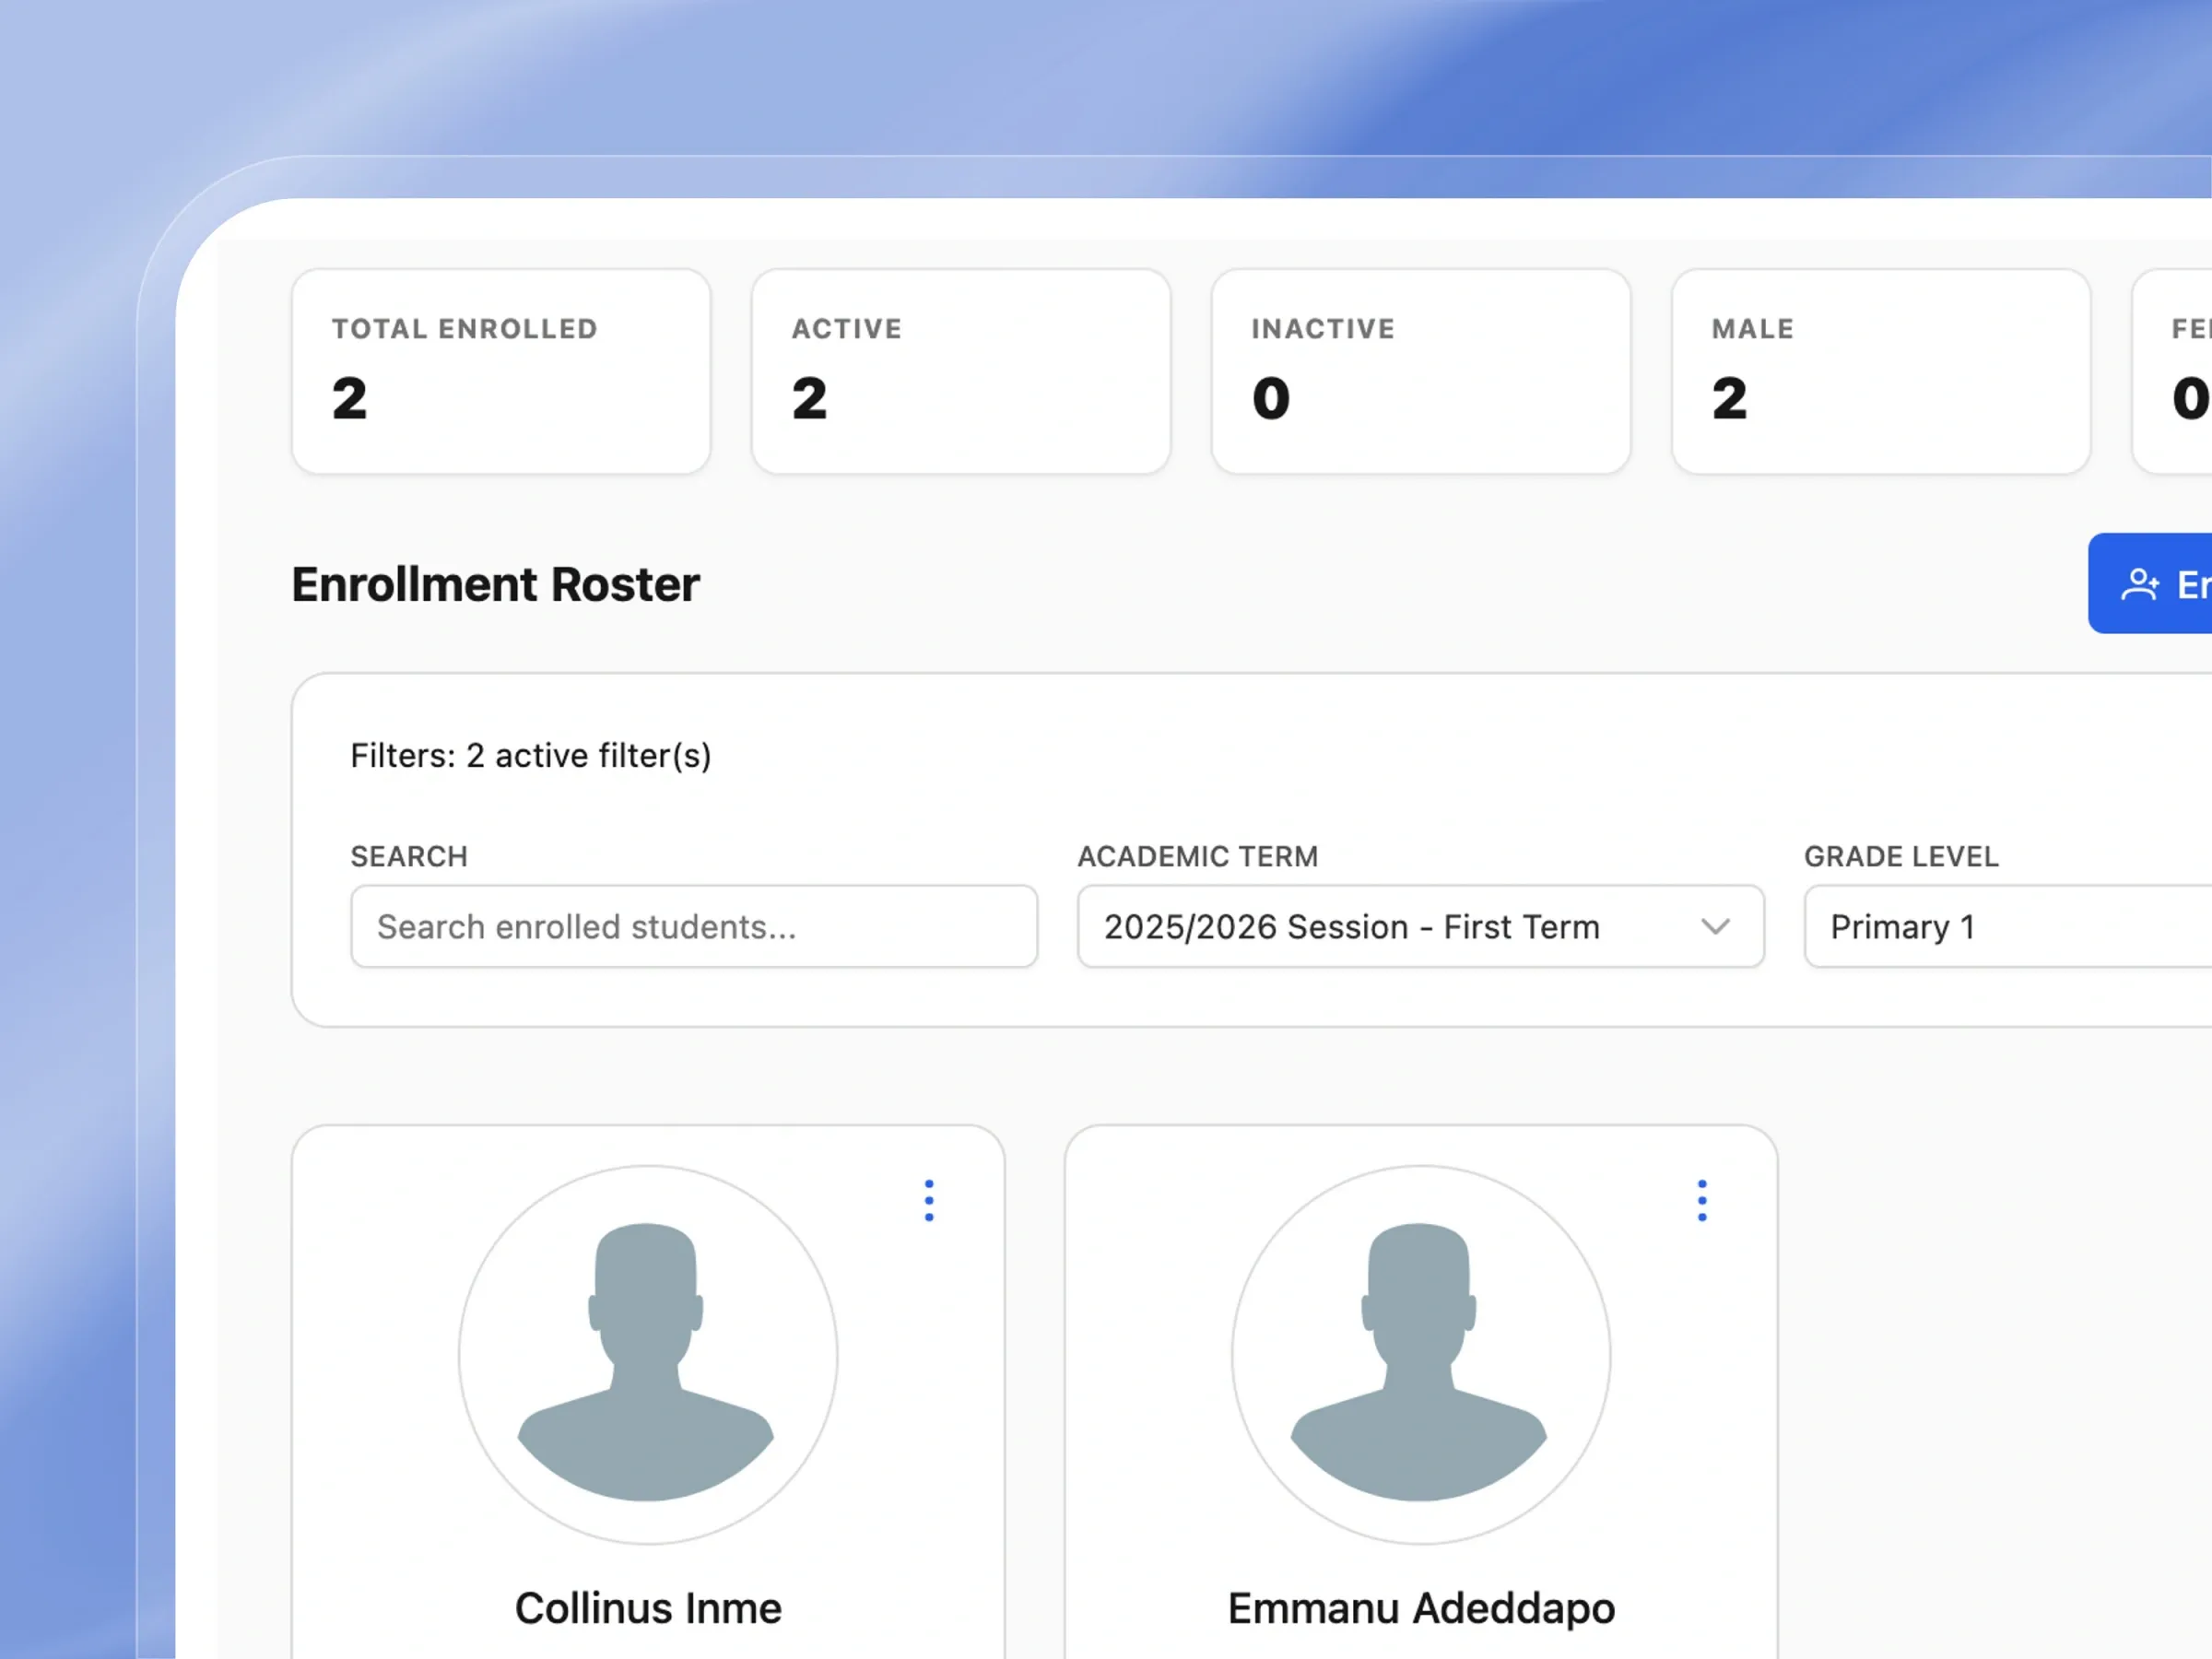The height and width of the screenshot is (1659, 2212).
Task: Click Collinus Inme avatar image
Action: tap(648, 1354)
